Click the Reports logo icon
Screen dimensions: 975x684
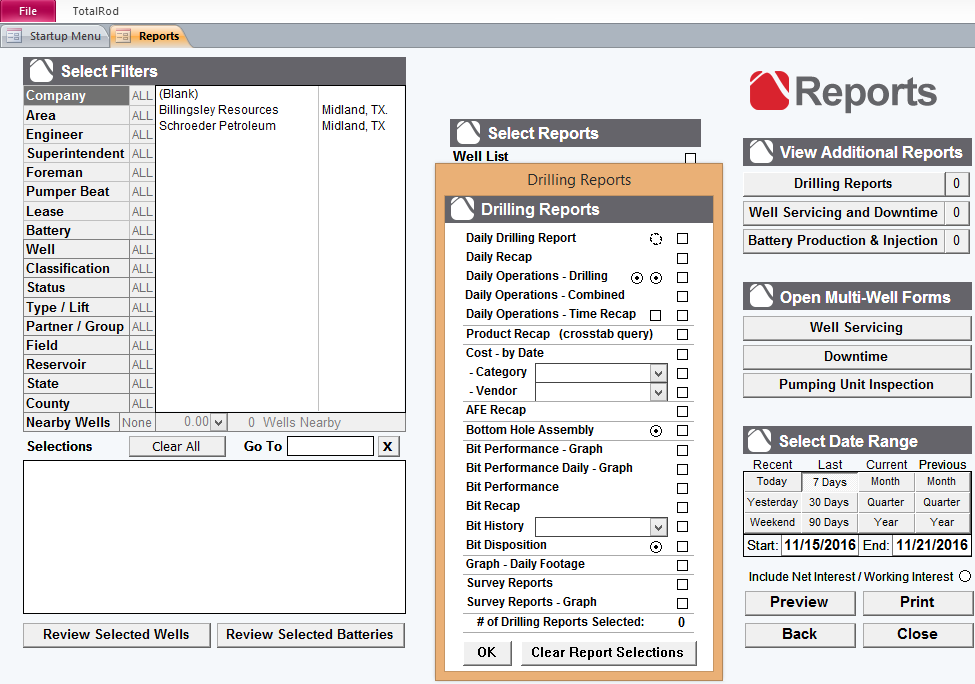768,91
